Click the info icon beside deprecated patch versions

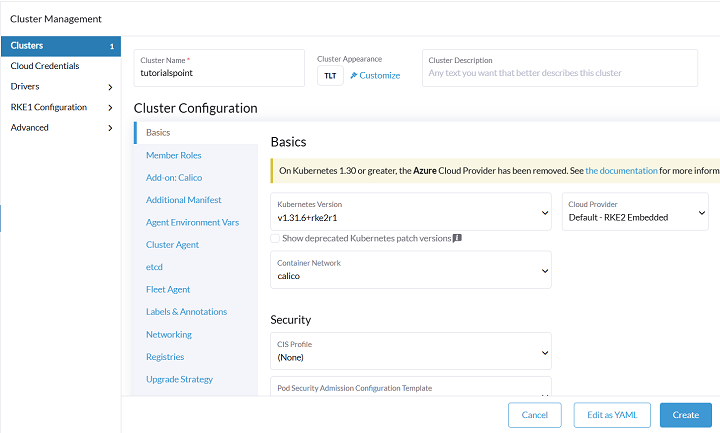tap(457, 238)
